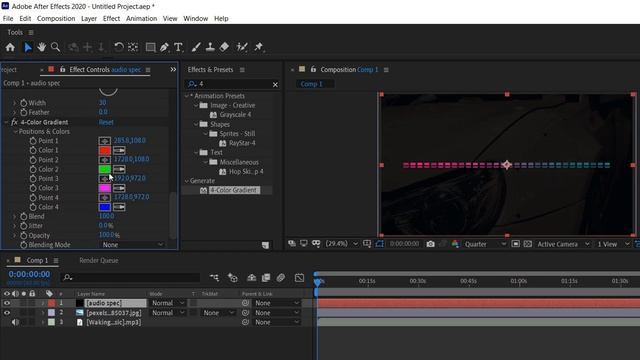Hide the pexels jpg layer eye
This screenshot has height=360, width=640.
click(7, 313)
